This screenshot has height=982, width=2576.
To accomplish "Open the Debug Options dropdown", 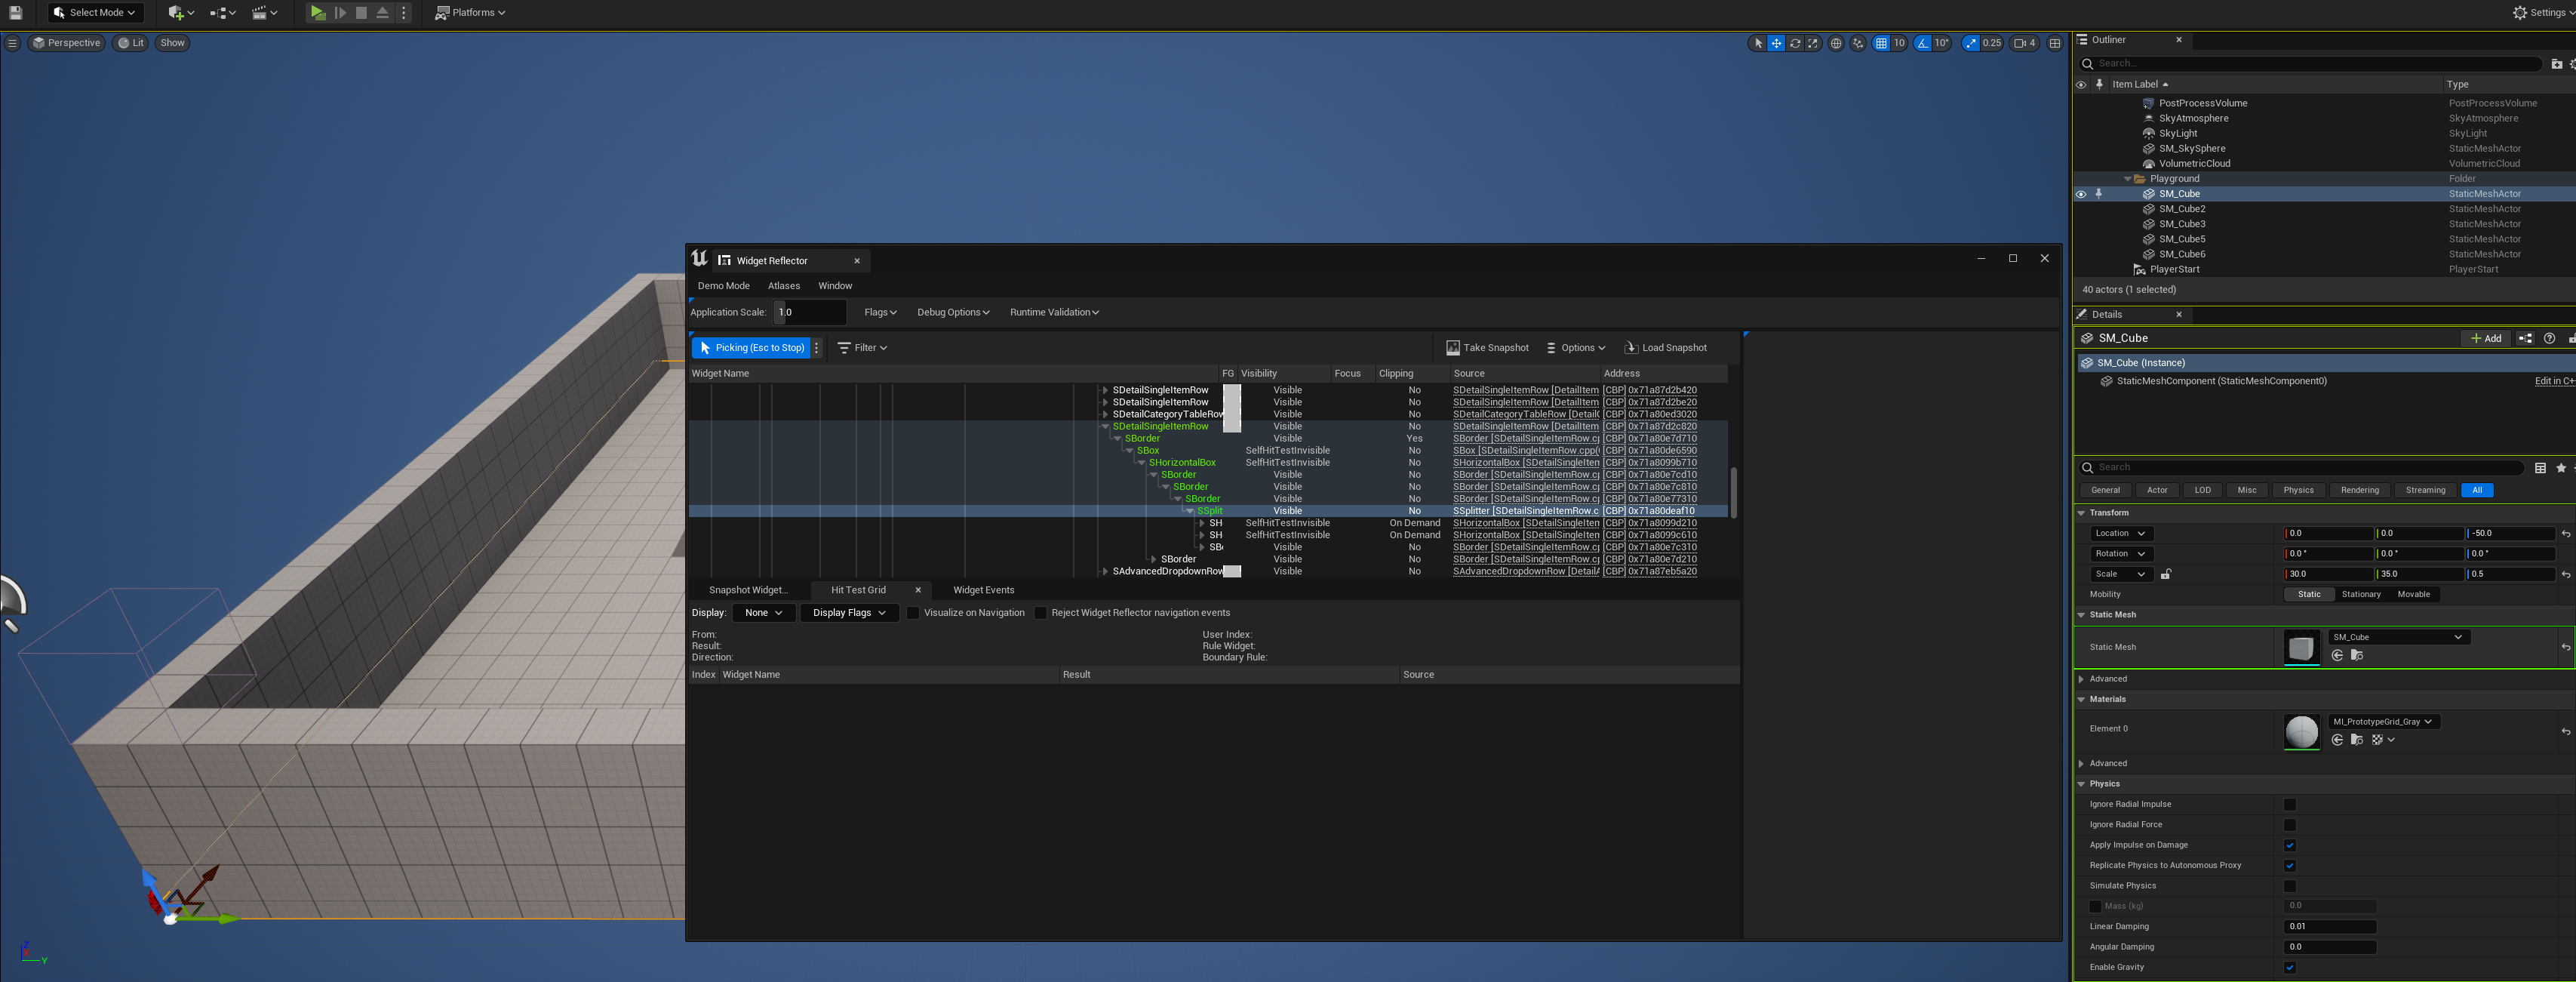I will (952, 312).
